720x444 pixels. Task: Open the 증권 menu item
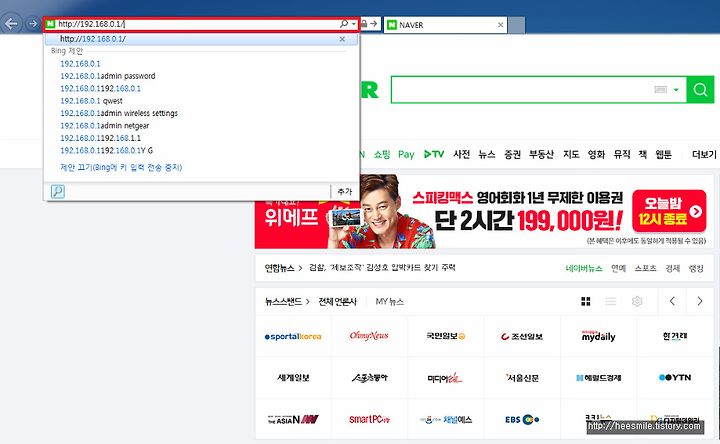[x=512, y=154]
